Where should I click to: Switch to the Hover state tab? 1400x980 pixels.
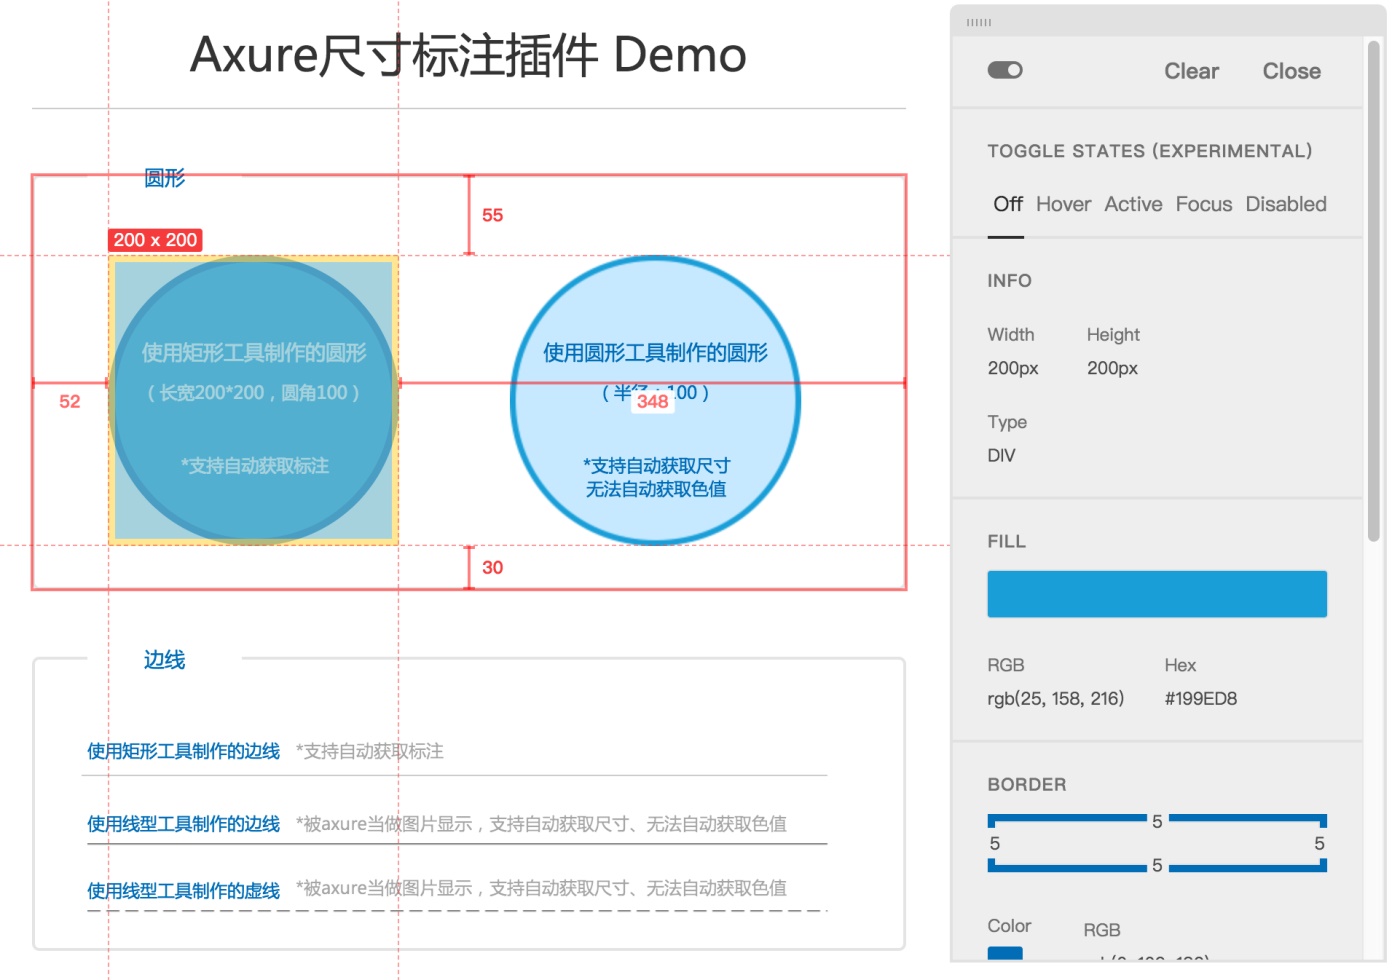pyautogui.click(x=1063, y=204)
